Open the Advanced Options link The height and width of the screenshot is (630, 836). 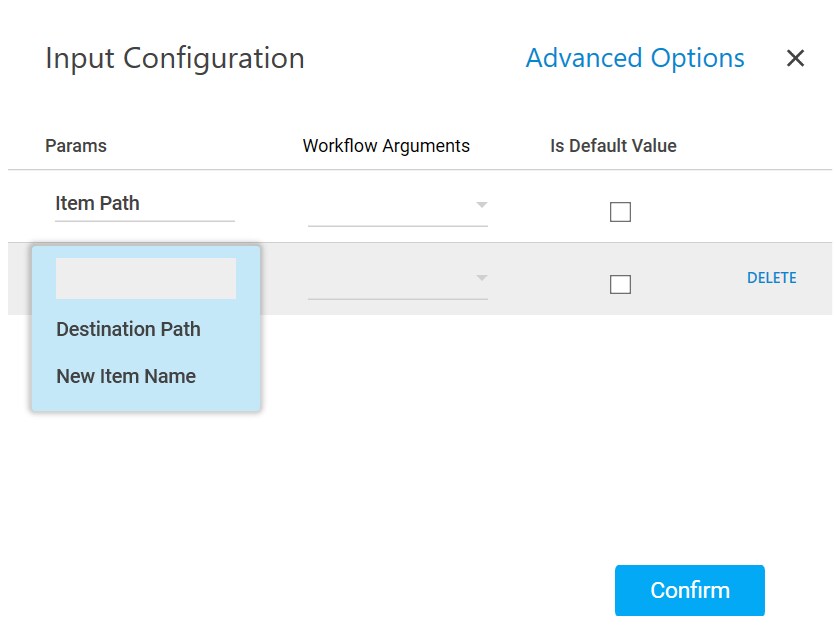point(635,58)
